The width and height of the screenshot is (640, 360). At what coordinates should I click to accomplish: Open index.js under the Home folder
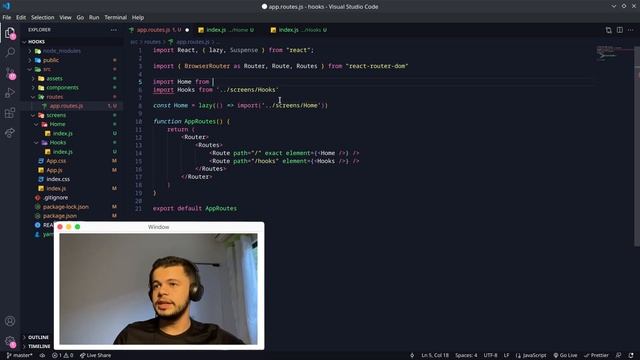coord(71,133)
